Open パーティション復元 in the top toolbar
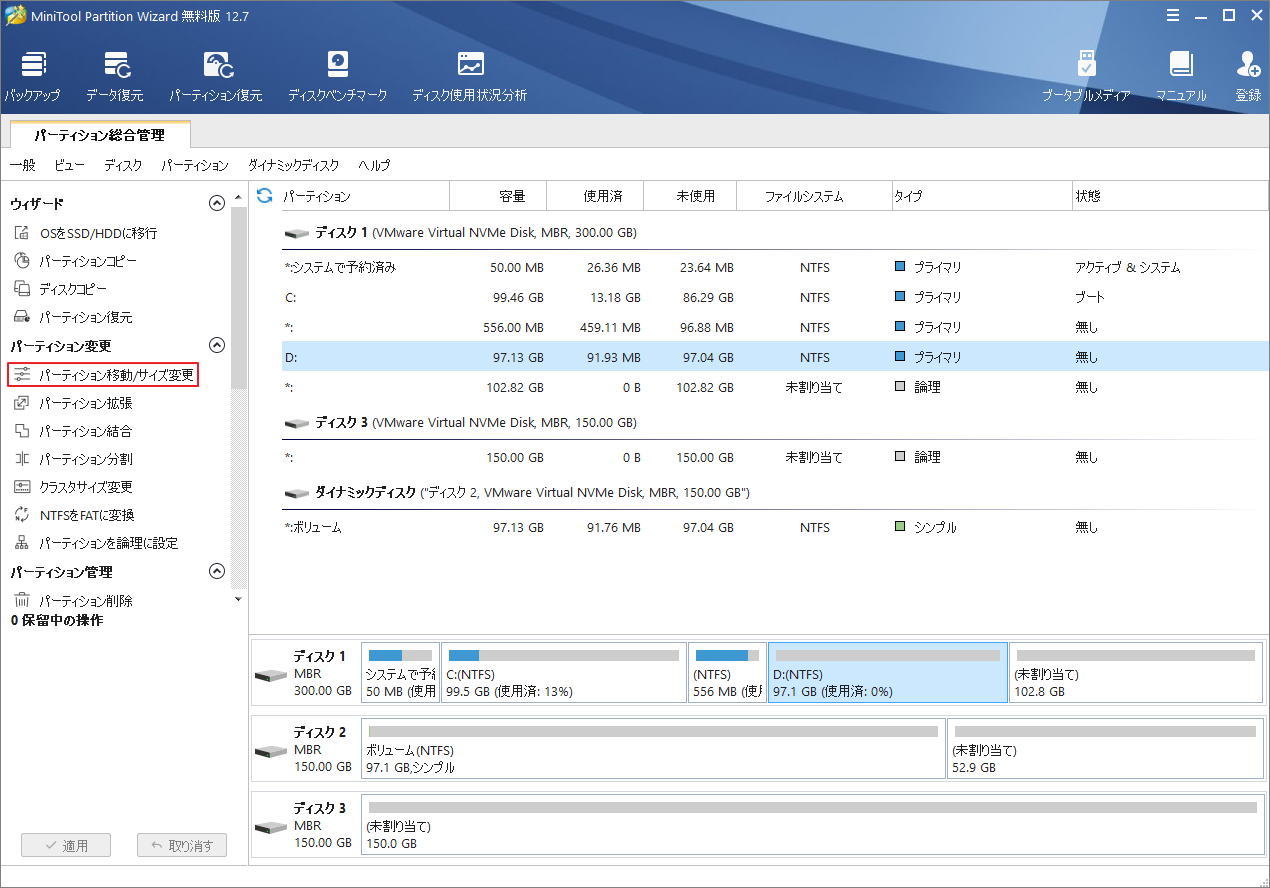Screen dimensions: 1270x888 pyautogui.click(x=218, y=75)
